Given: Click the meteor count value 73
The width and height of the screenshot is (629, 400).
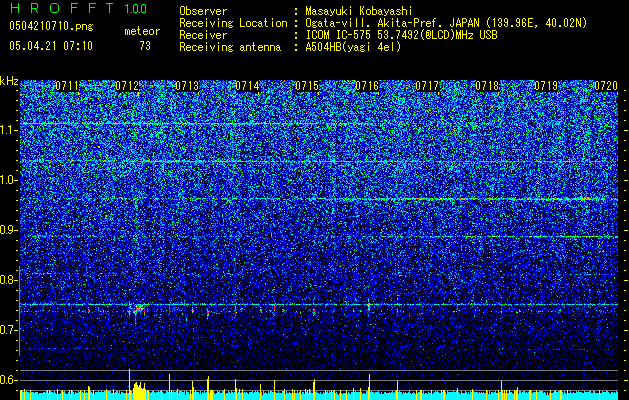Looking at the screenshot, I should (x=145, y=46).
